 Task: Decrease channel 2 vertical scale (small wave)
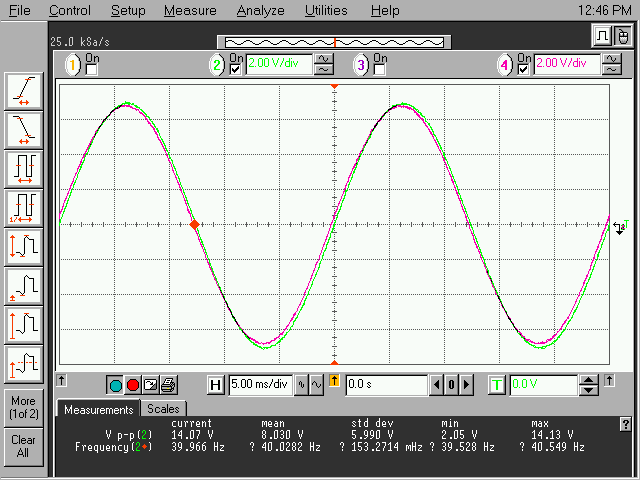[323, 70]
